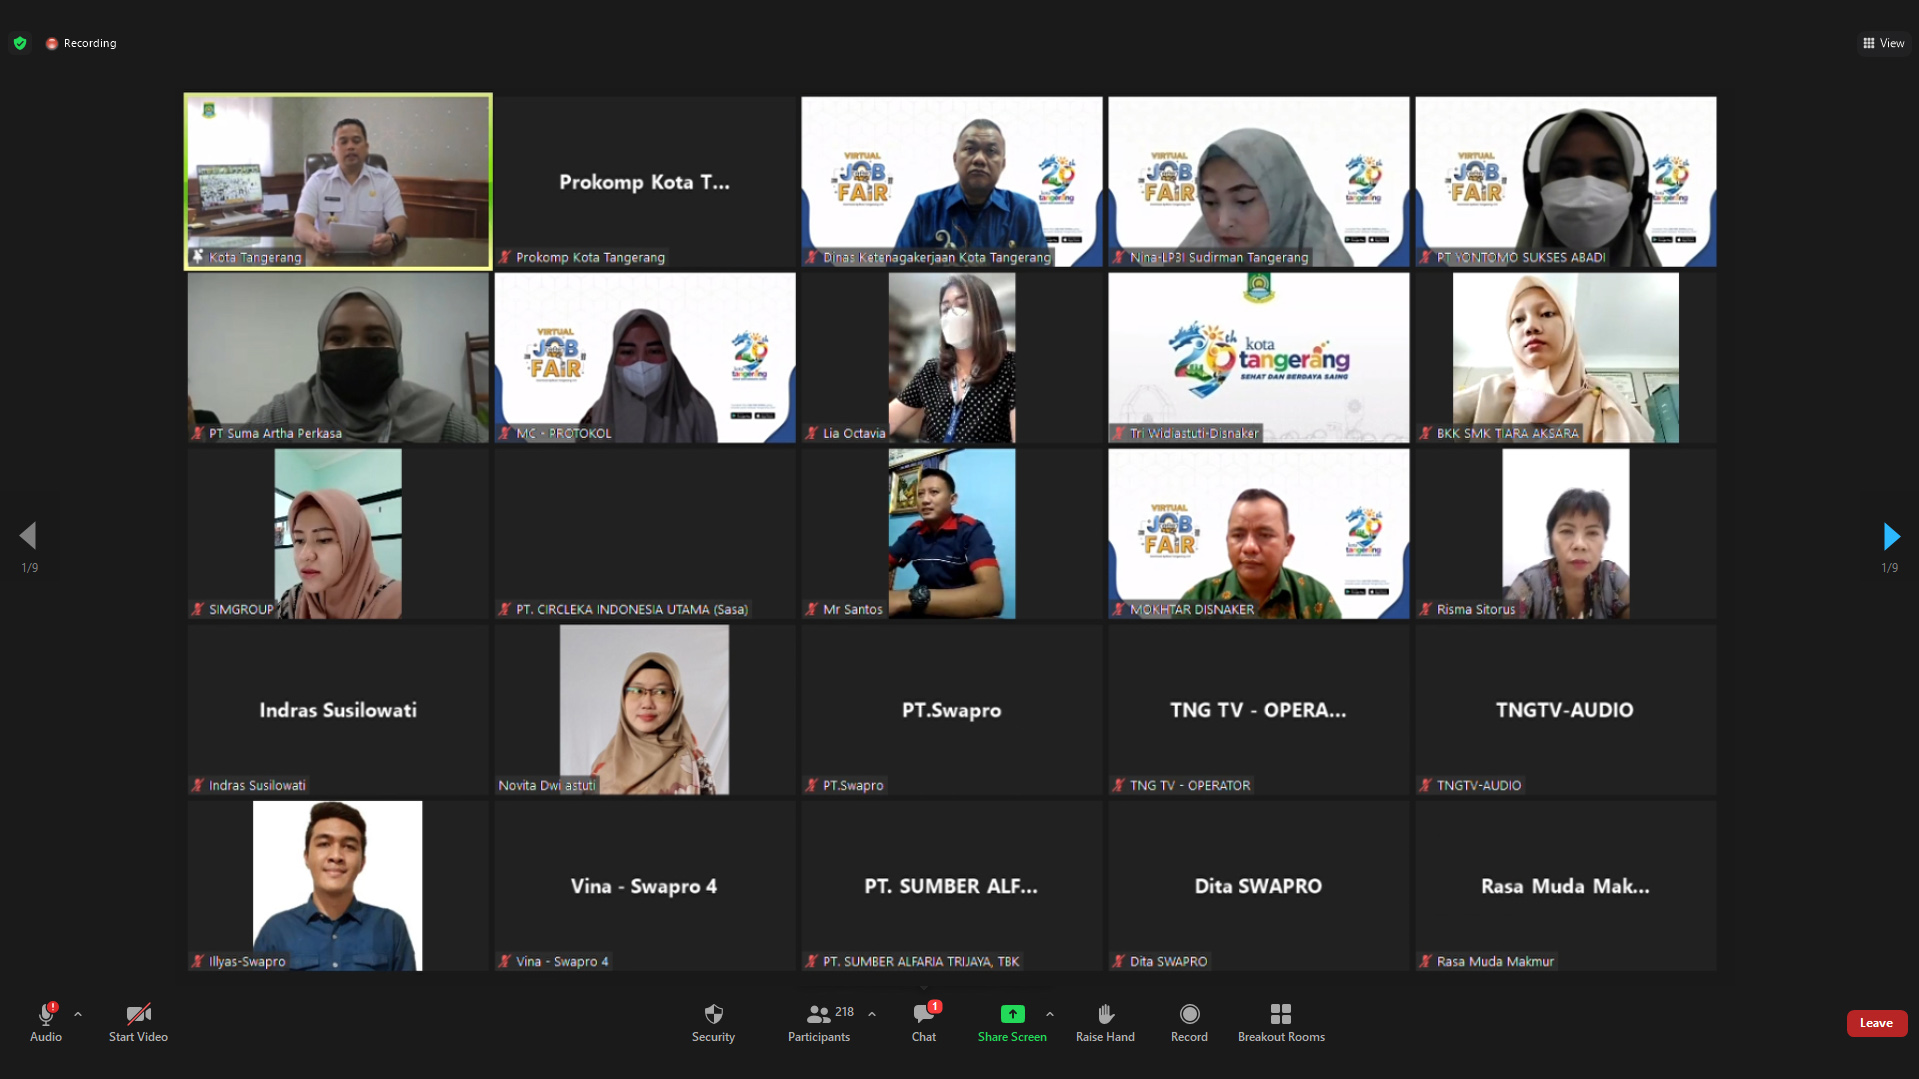Click the Recording indicator
The width and height of the screenshot is (1919, 1079).
81,43
